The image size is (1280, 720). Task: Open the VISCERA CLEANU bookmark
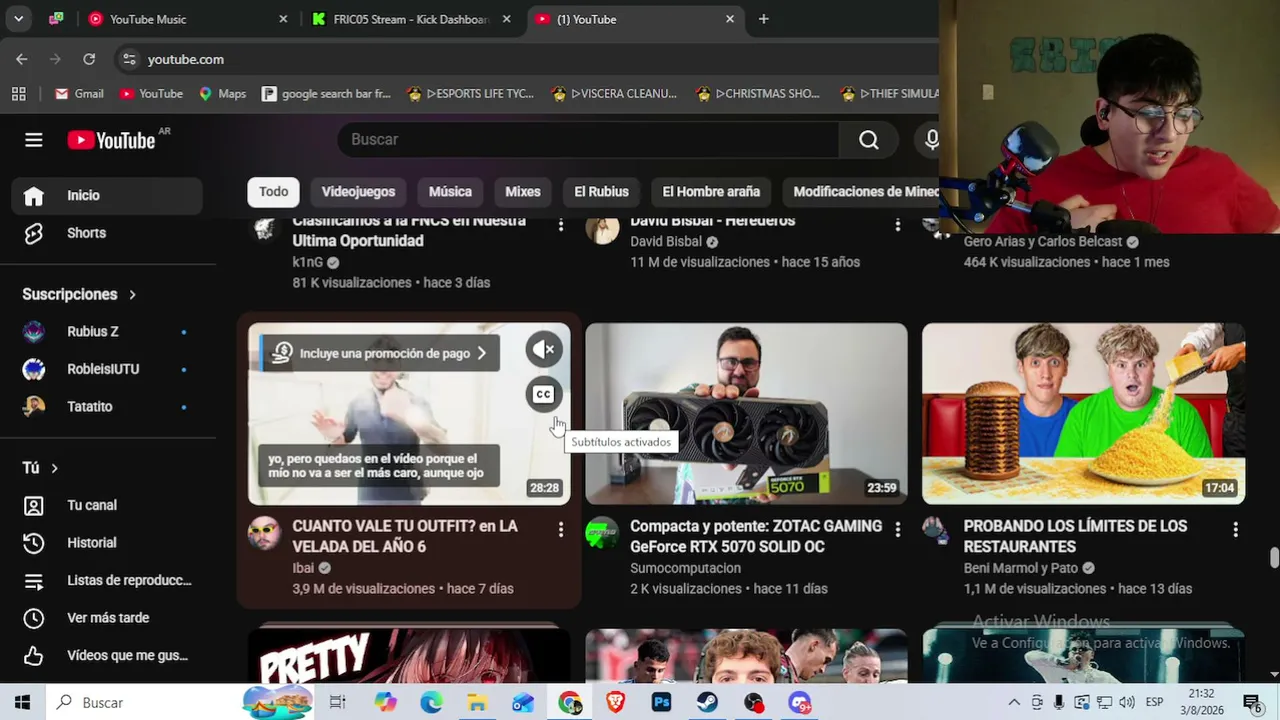613,93
